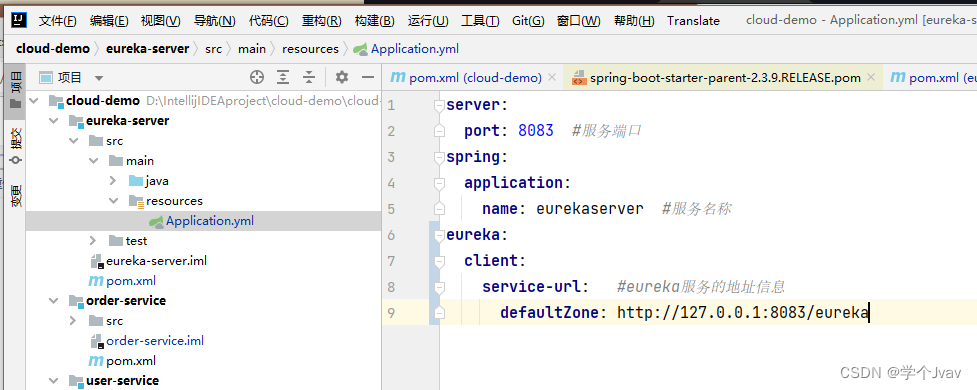Image resolution: width=977 pixels, height=390 pixels.
Task: Open the Changes sidebar tool window
Action: [x=16, y=196]
